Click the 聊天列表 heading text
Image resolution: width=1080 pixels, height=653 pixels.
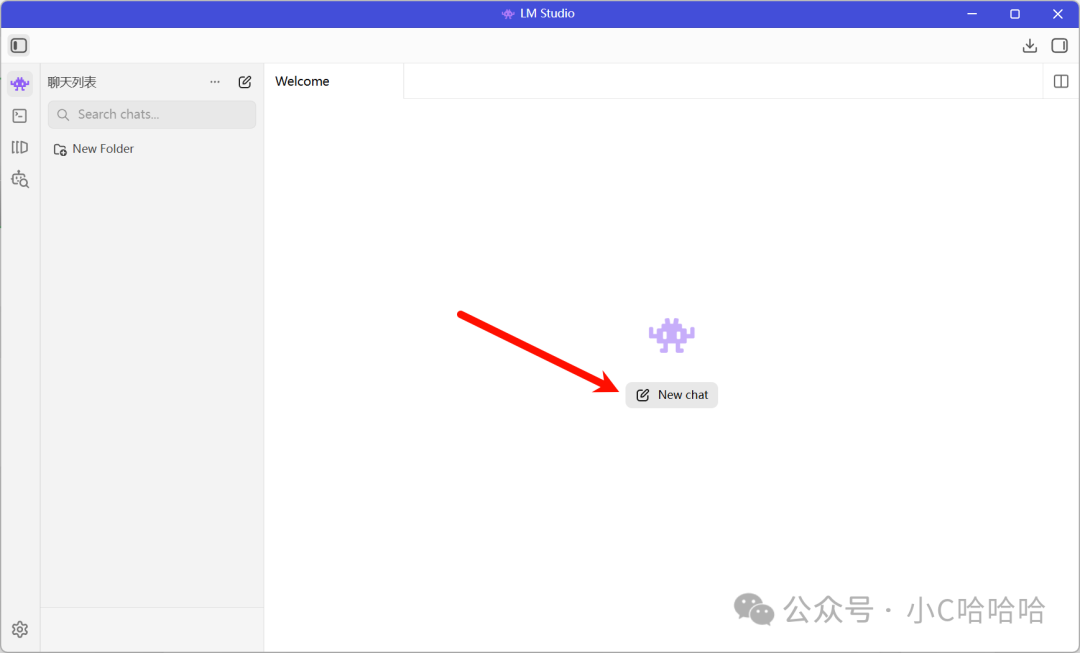pyautogui.click(x=72, y=82)
